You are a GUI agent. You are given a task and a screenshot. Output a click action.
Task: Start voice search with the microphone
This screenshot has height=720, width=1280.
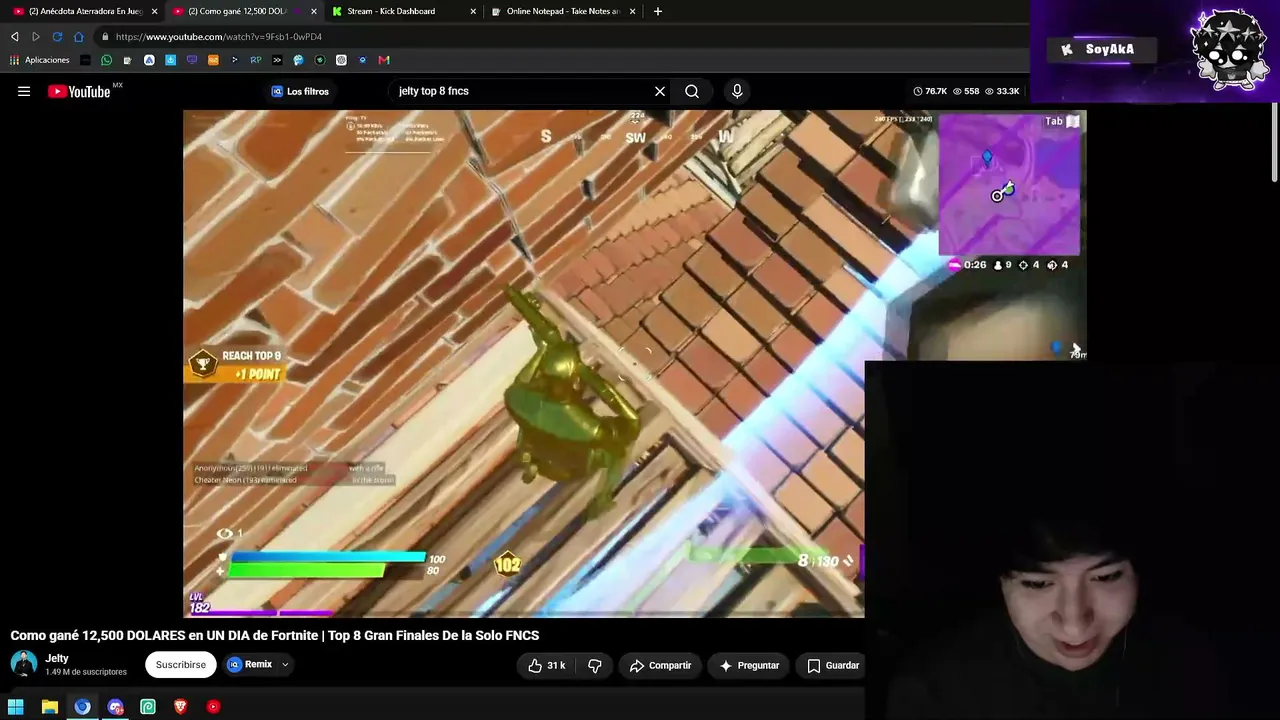[x=737, y=91]
